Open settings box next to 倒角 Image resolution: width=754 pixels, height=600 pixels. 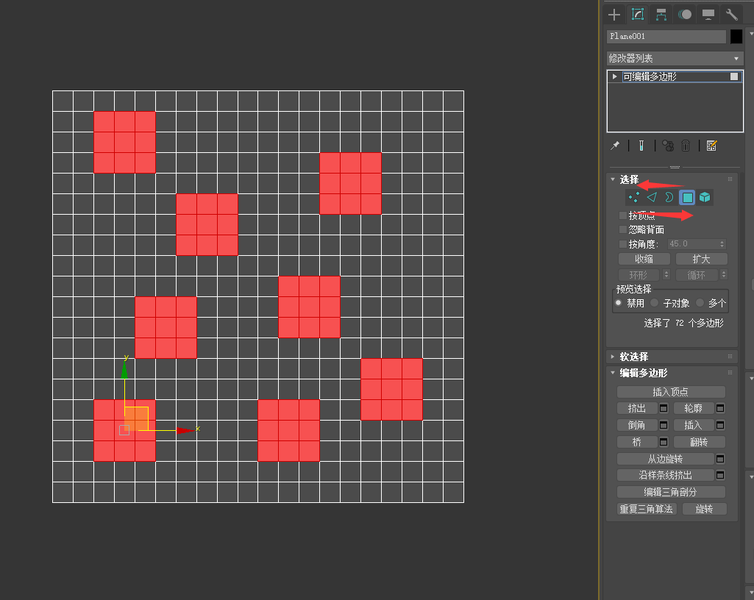pos(664,425)
